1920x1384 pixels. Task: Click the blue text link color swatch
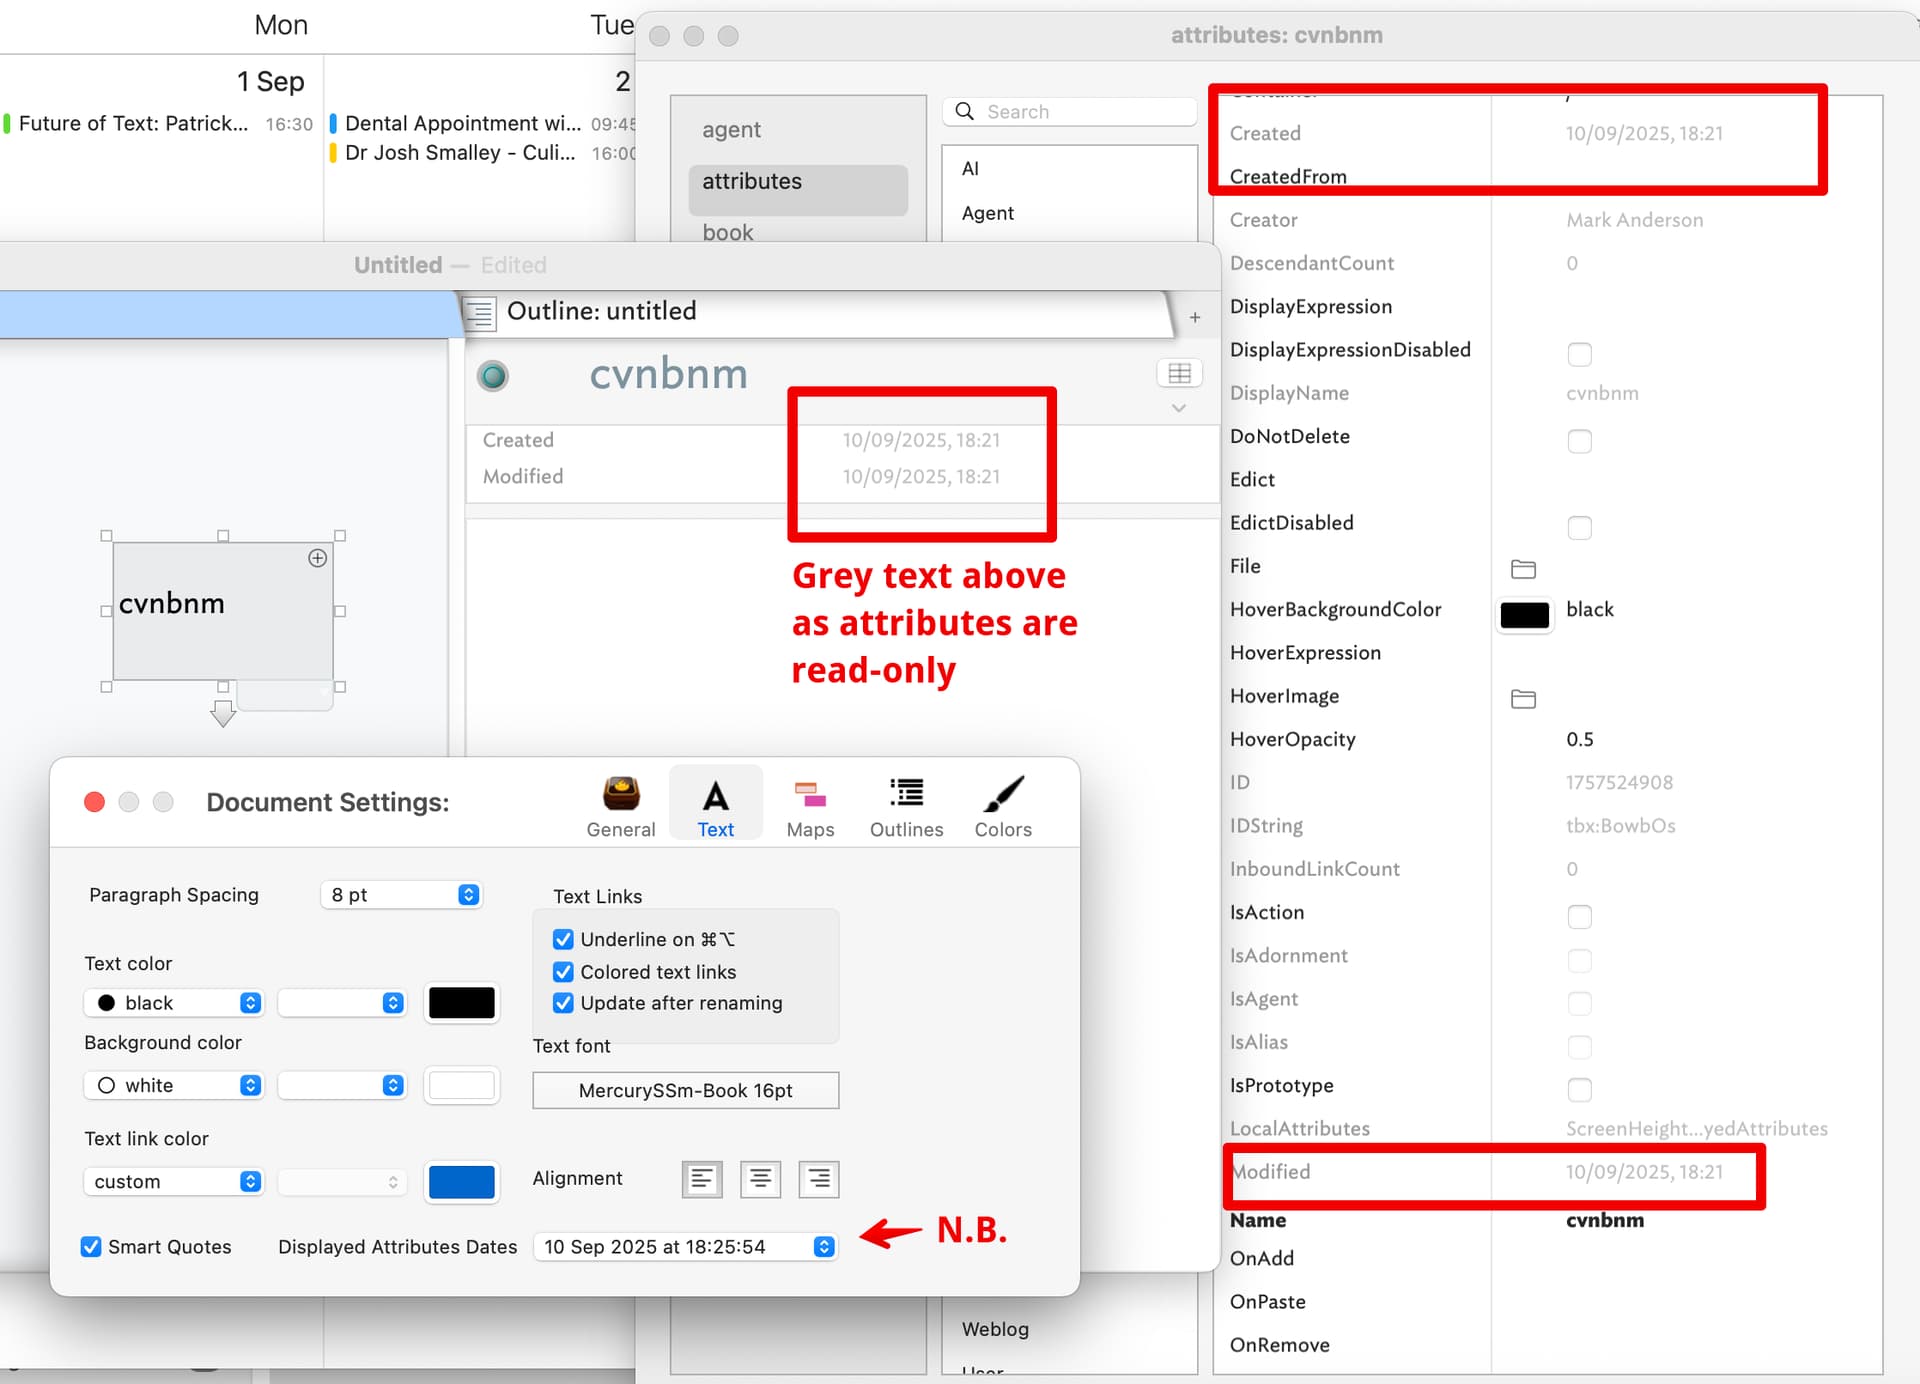[x=461, y=1181]
